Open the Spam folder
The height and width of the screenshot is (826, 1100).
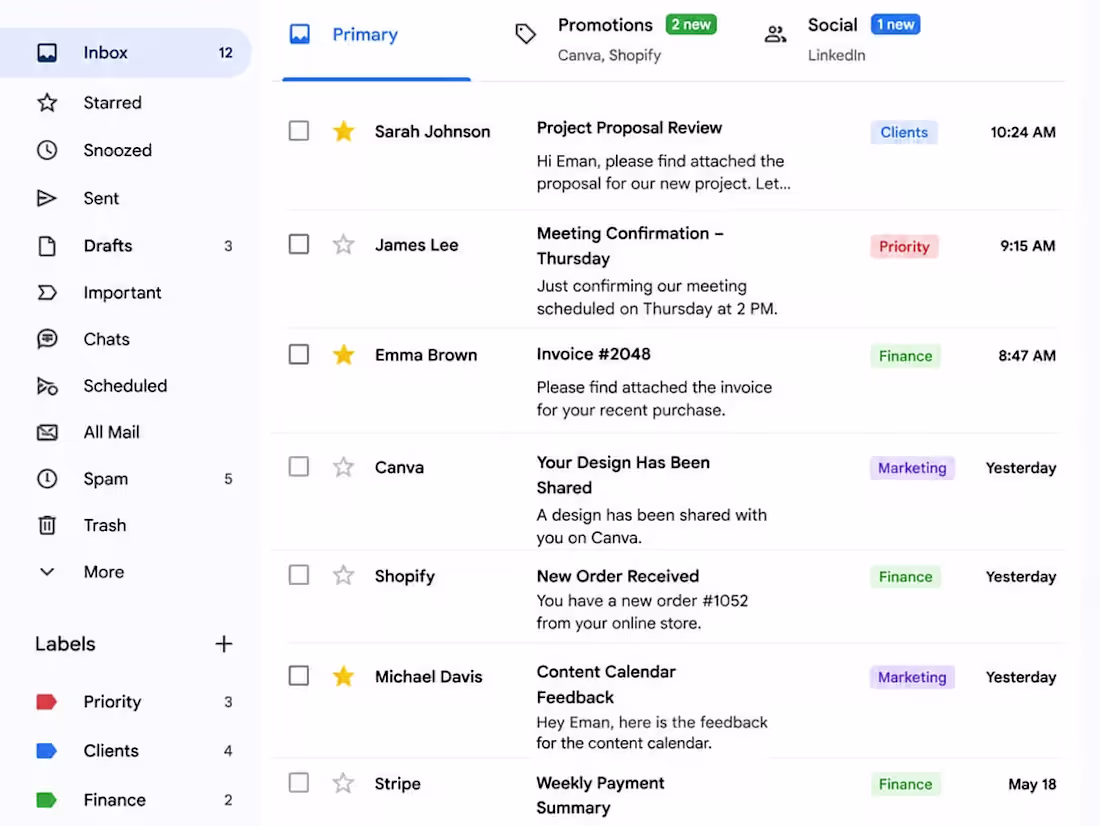(x=125, y=479)
